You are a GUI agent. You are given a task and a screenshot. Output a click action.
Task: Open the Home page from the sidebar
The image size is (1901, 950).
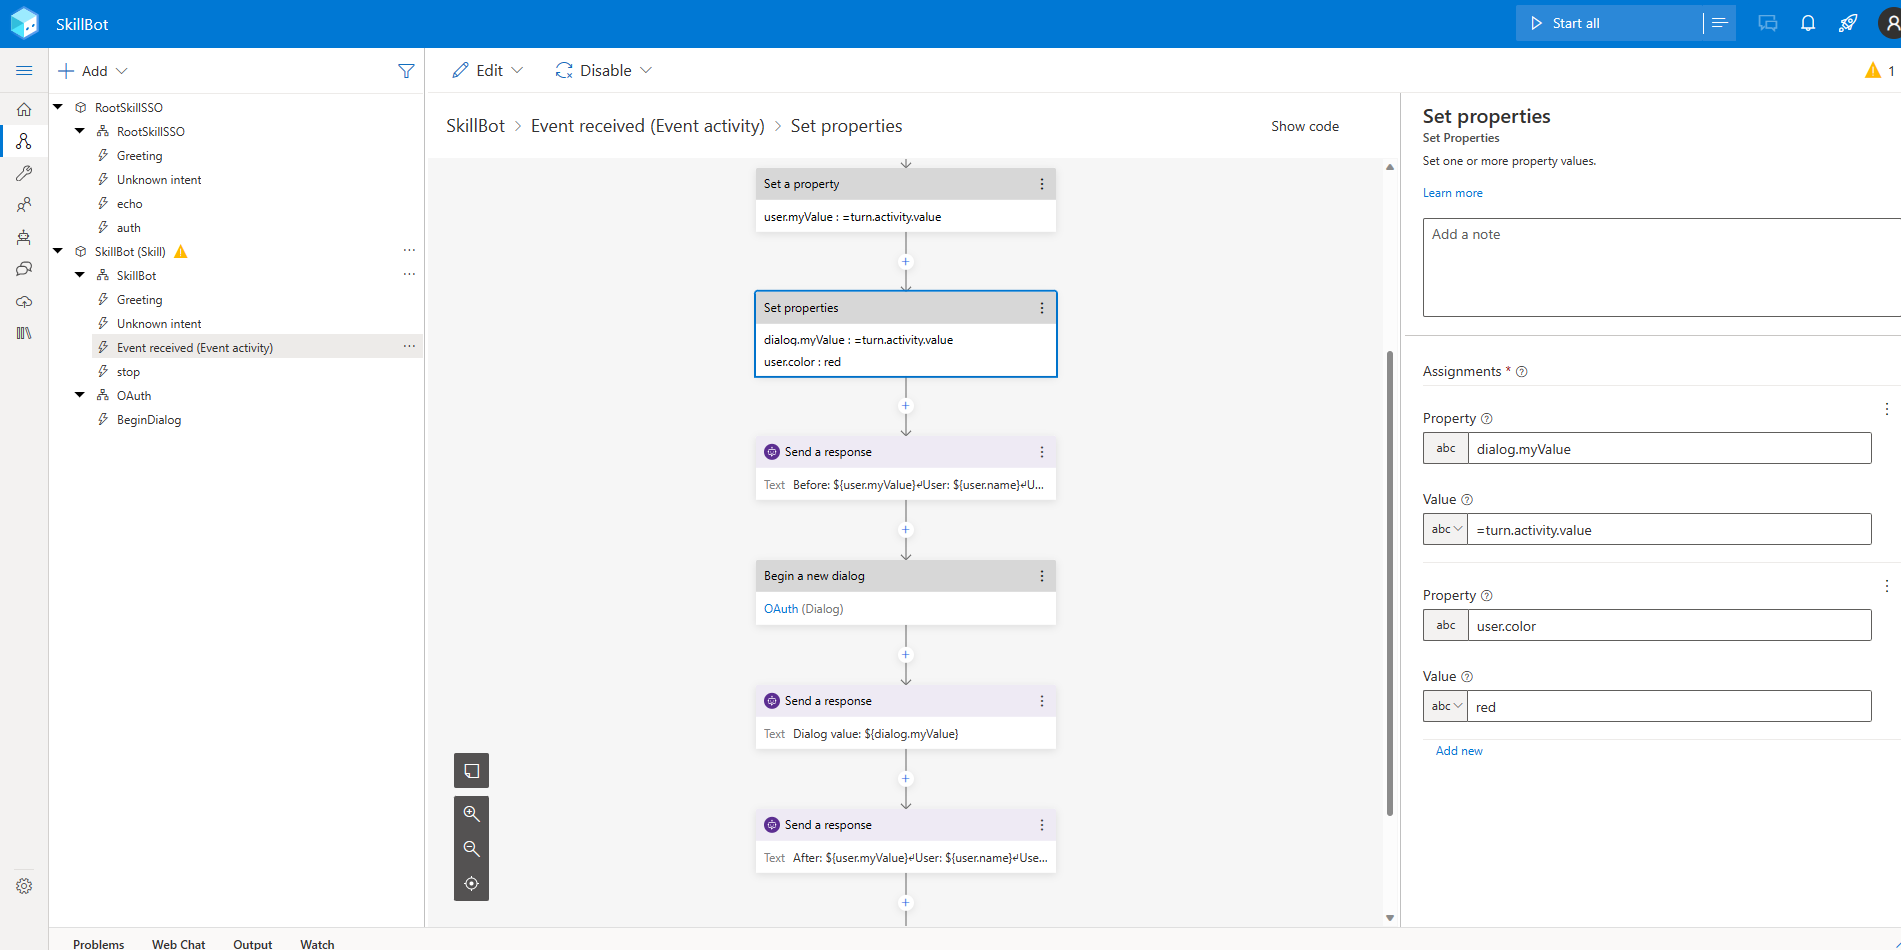[24, 109]
